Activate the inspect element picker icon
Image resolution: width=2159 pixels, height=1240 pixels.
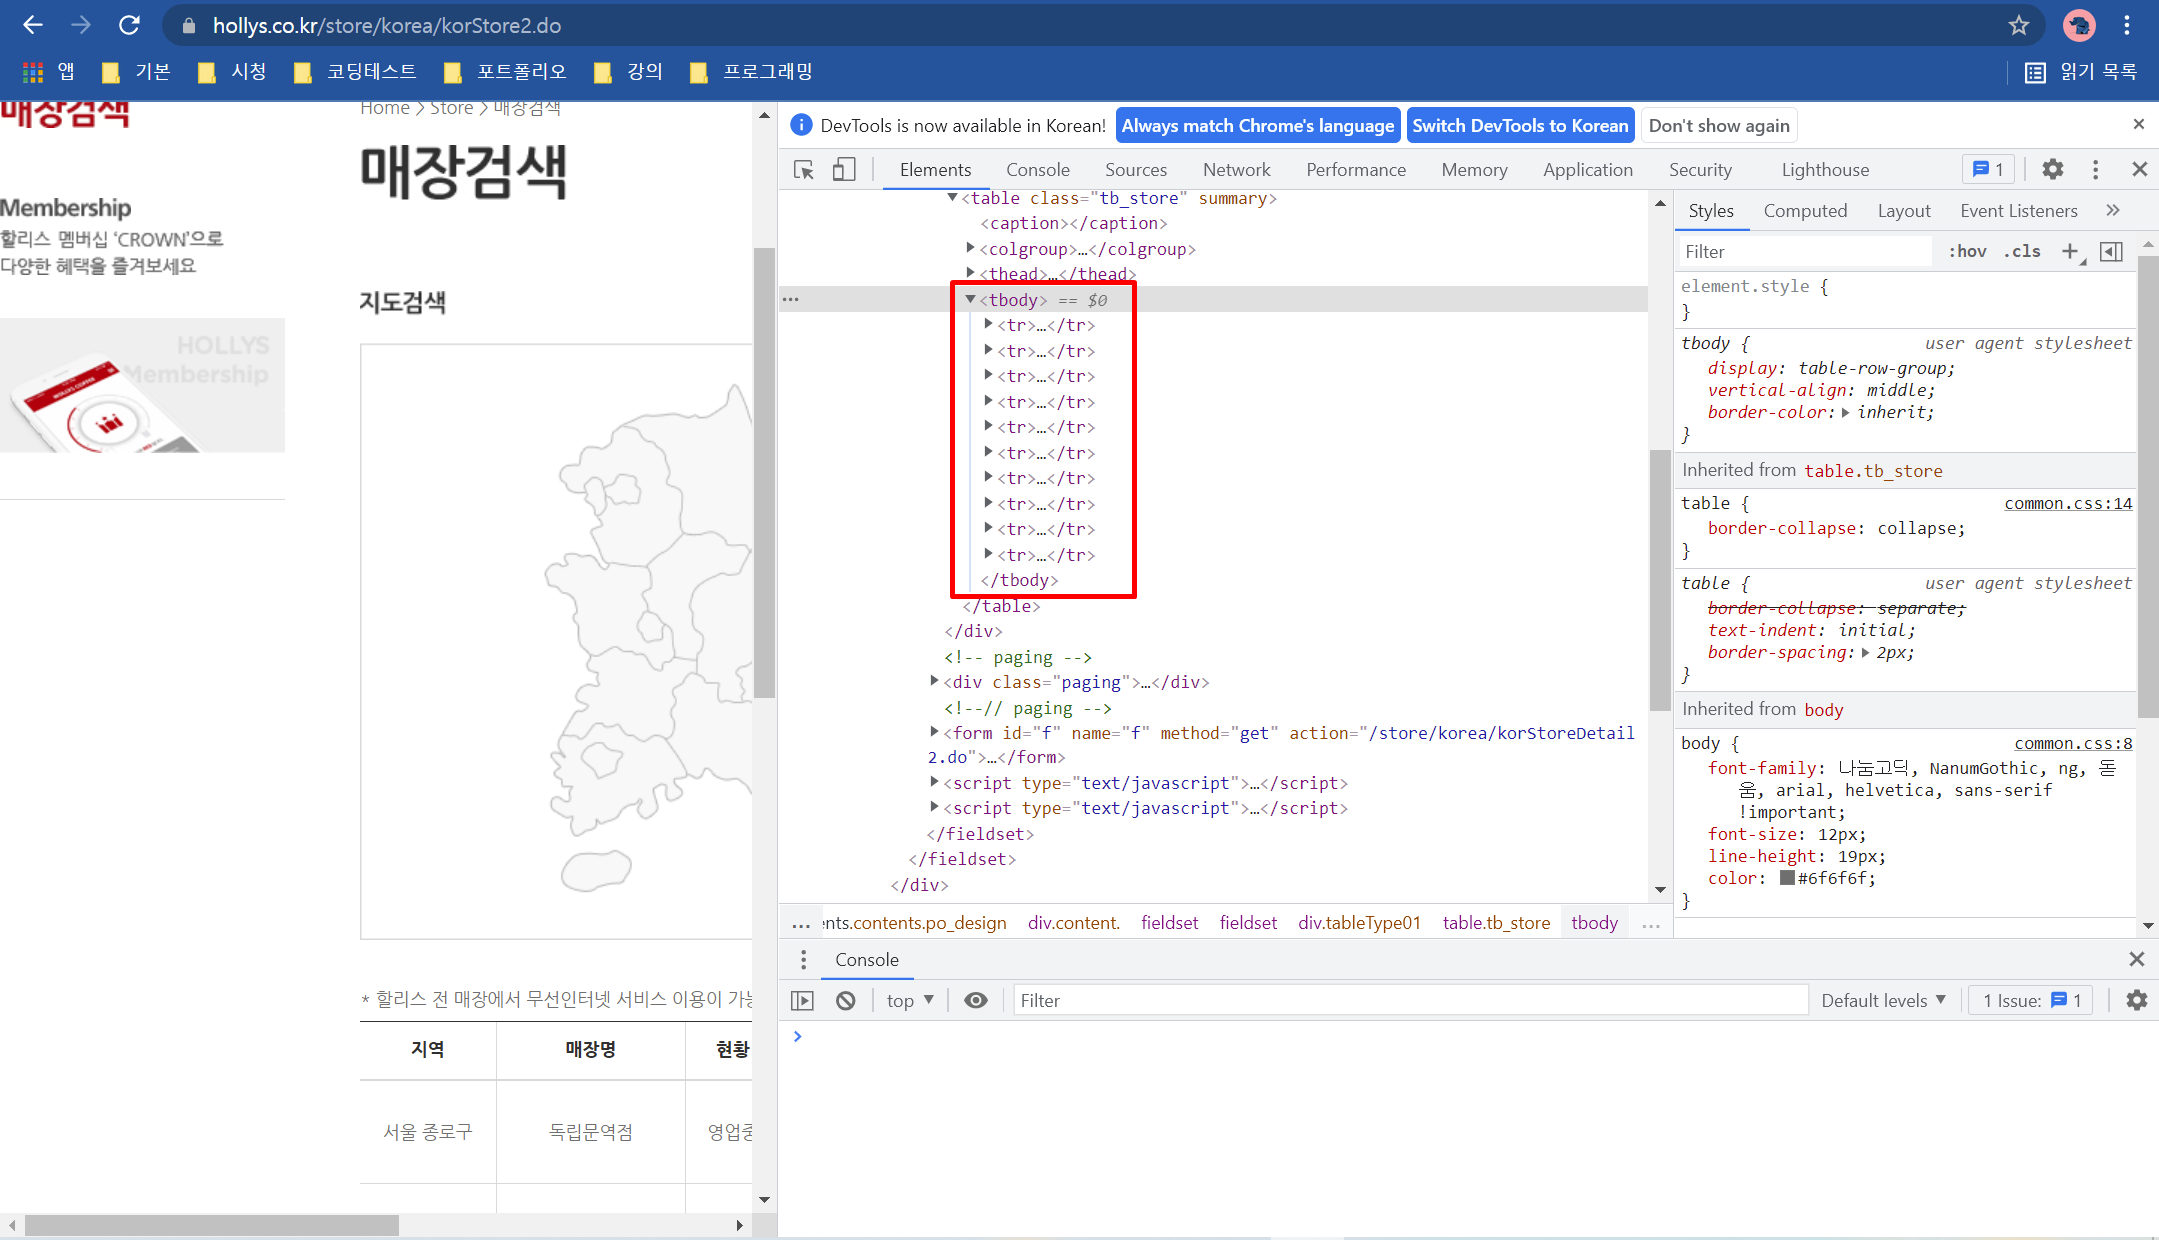click(803, 170)
